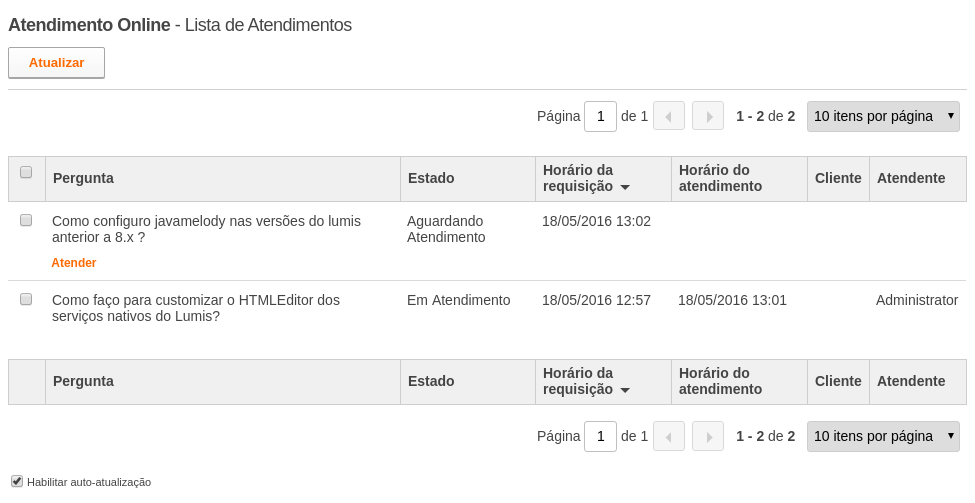Image resolution: width=975 pixels, height=503 pixels.
Task: Click the top page number input field
Action: 601,116
